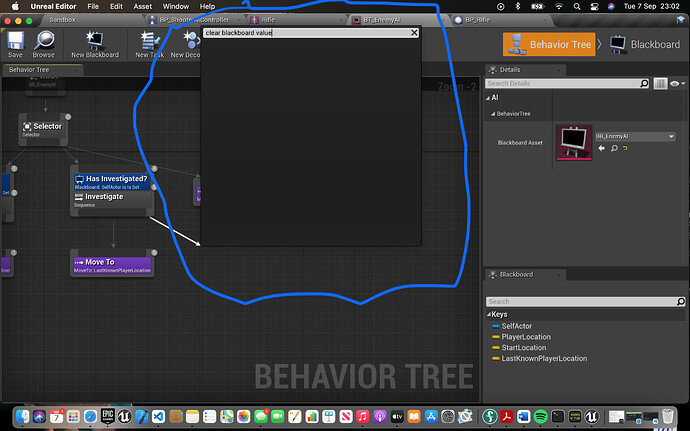Click the Search Details input field

[x=563, y=83]
